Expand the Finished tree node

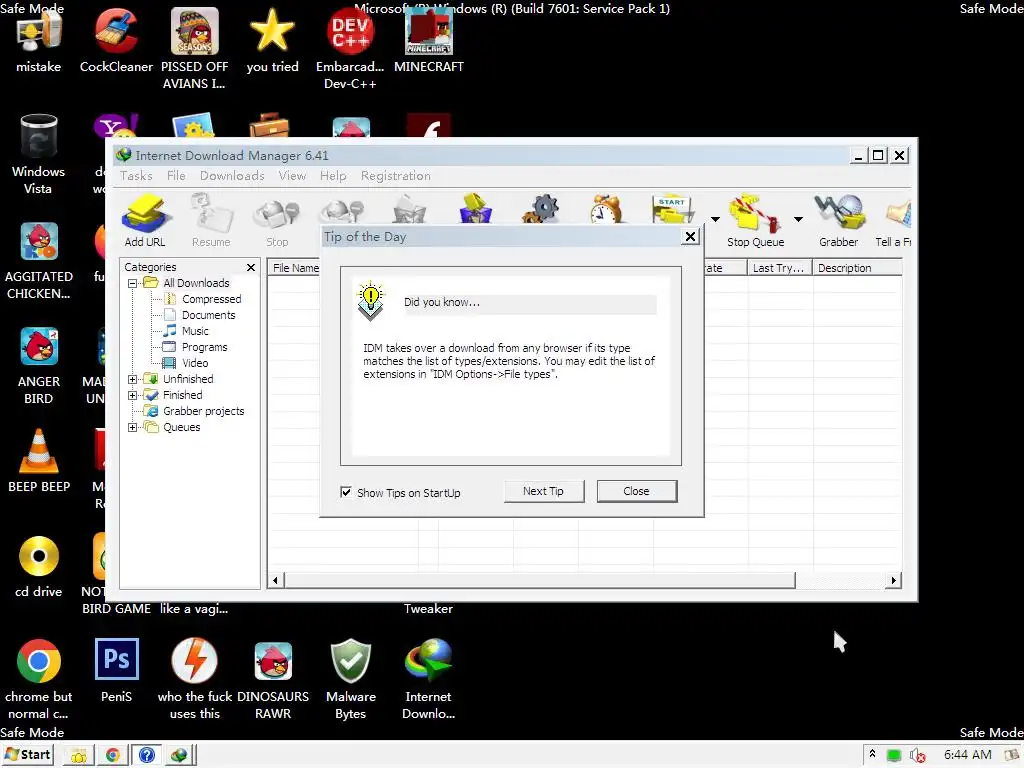[x=133, y=395]
